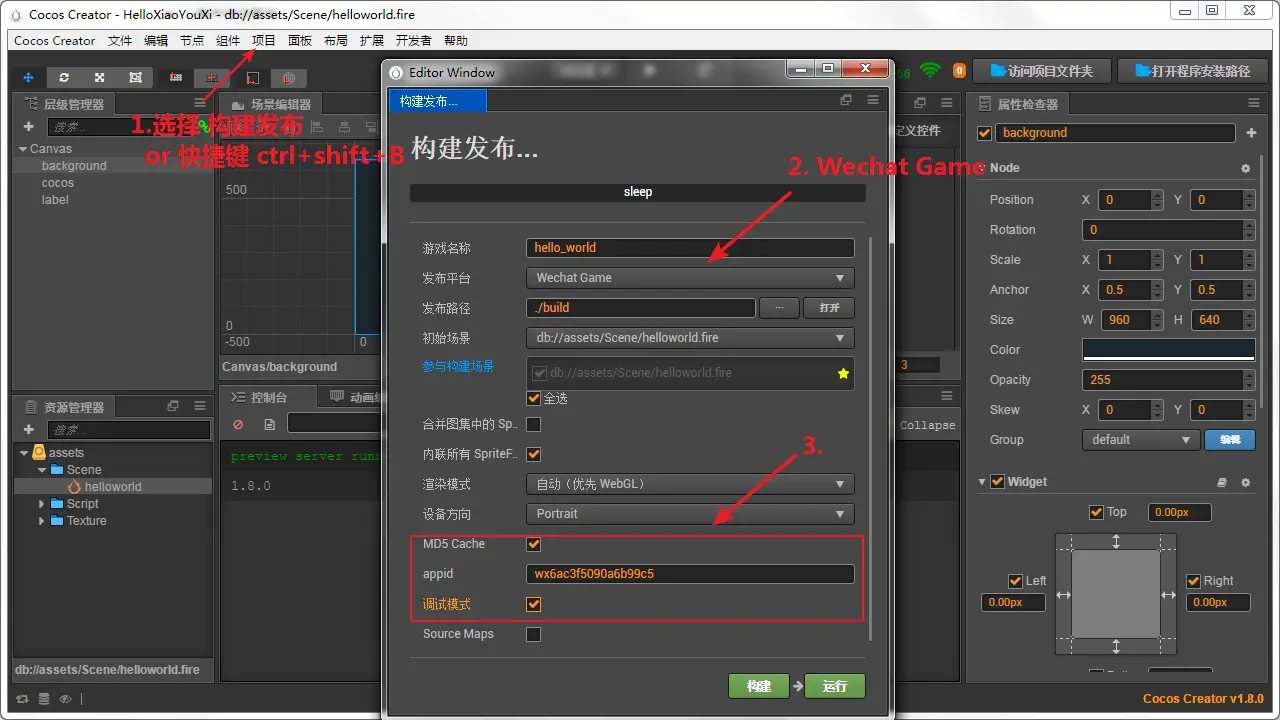This screenshot has height=720, width=1280.
Task: Open the 开发者 menu
Action: pyautogui.click(x=414, y=41)
